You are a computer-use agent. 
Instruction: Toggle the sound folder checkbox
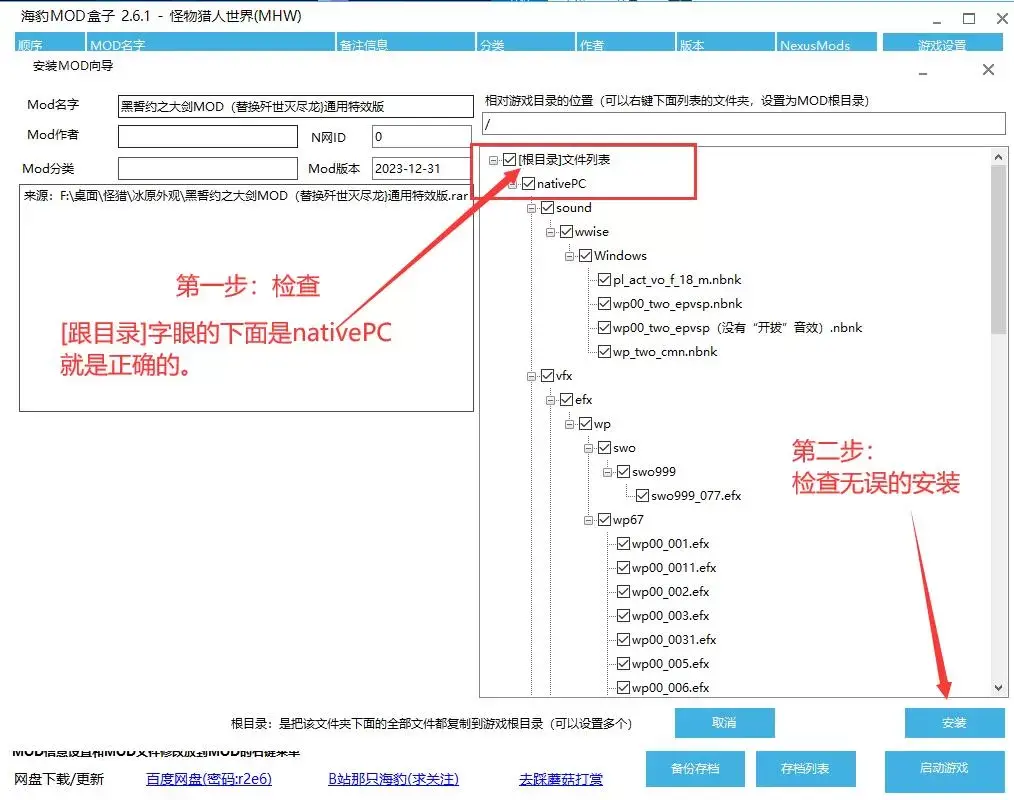547,208
